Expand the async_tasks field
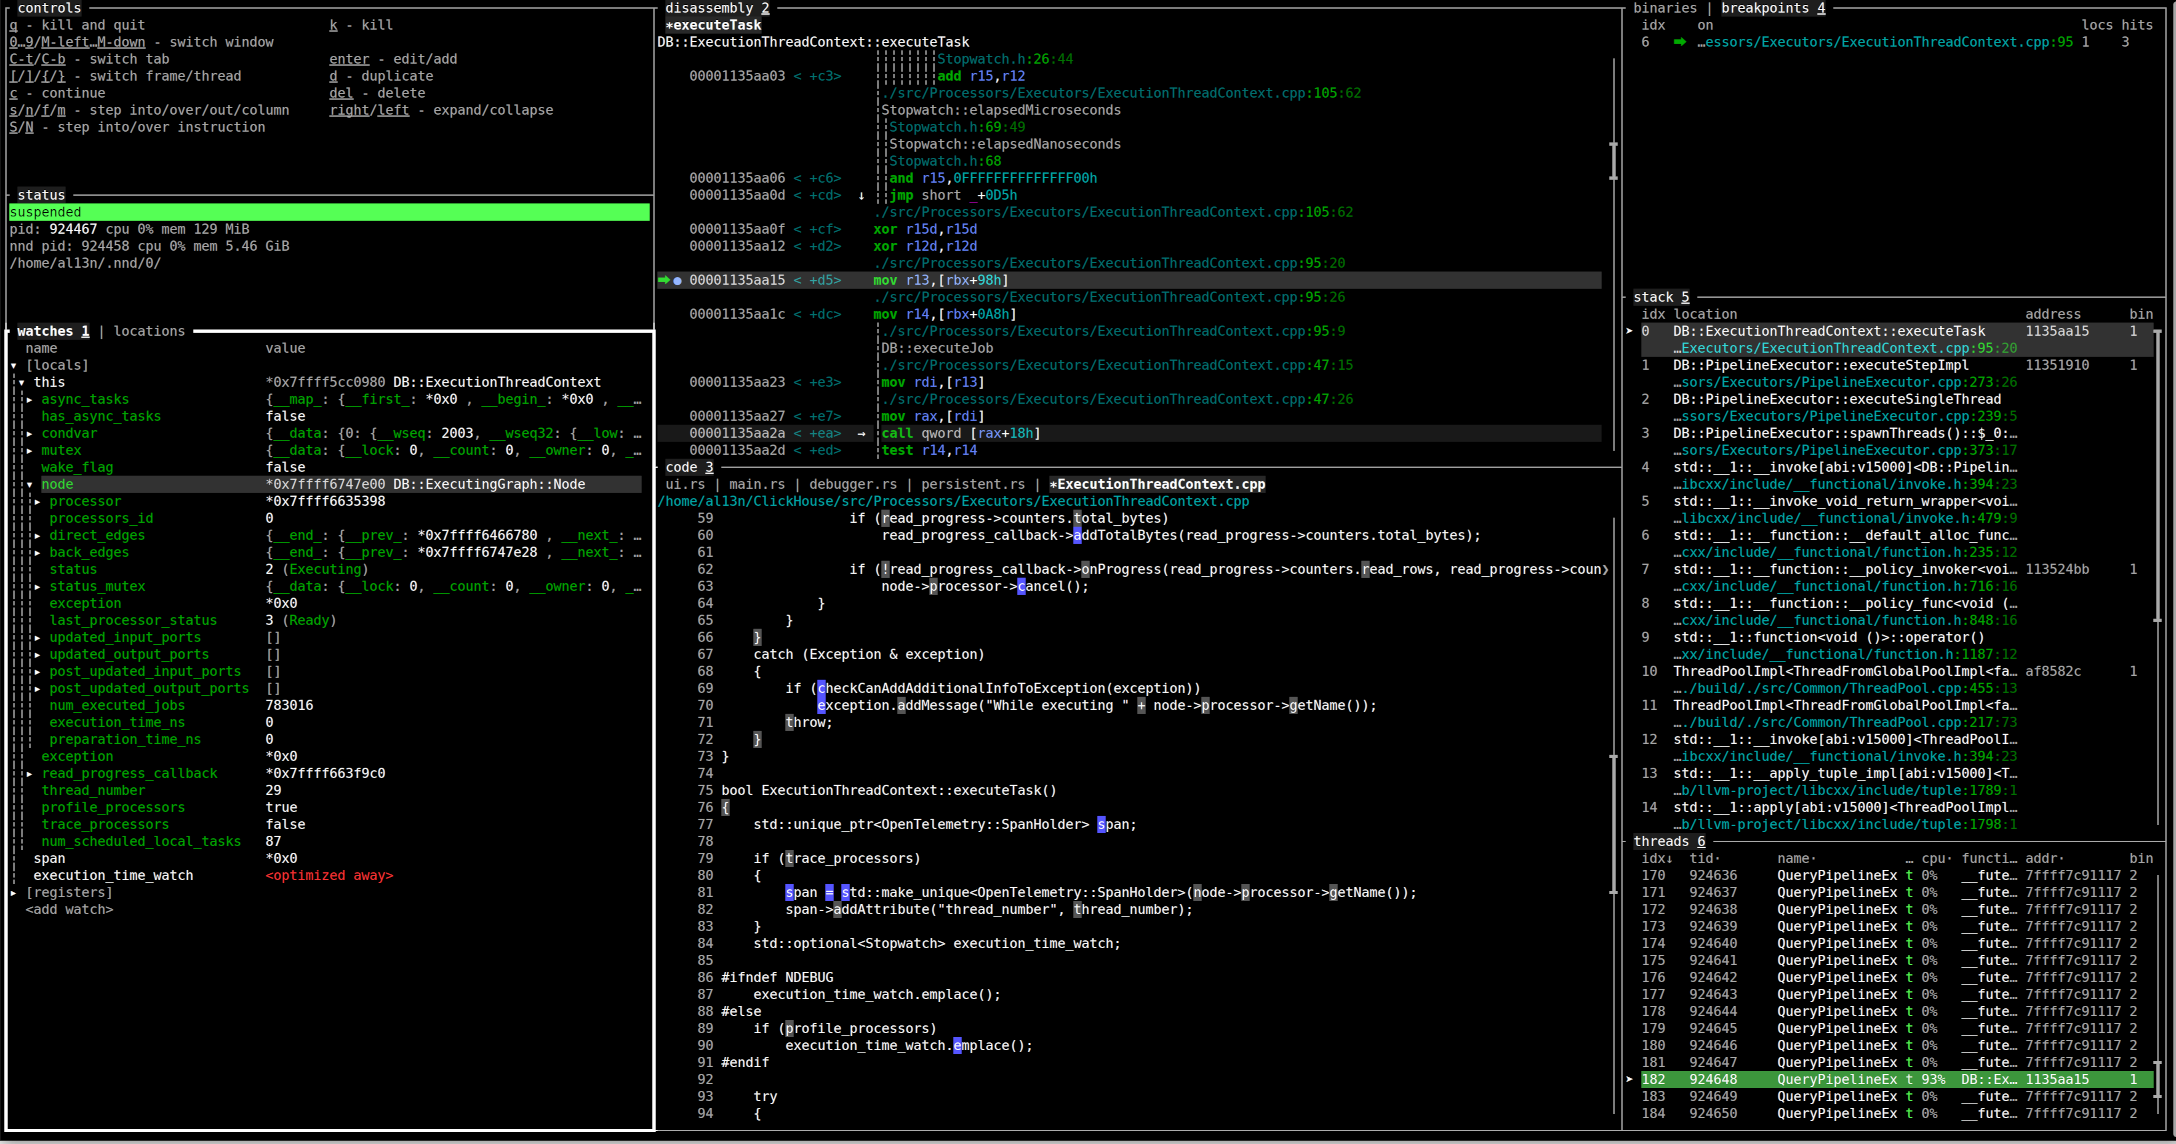 [30, 400]
